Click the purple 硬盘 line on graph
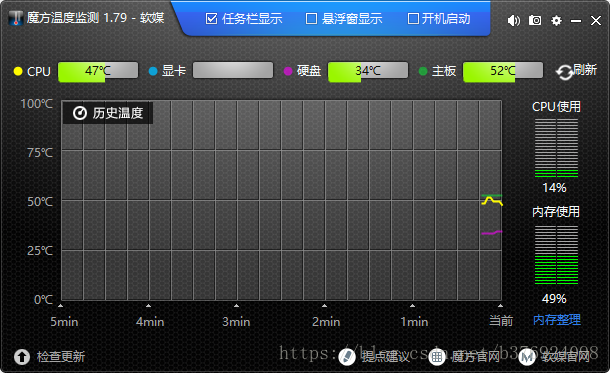 point(492,233)
